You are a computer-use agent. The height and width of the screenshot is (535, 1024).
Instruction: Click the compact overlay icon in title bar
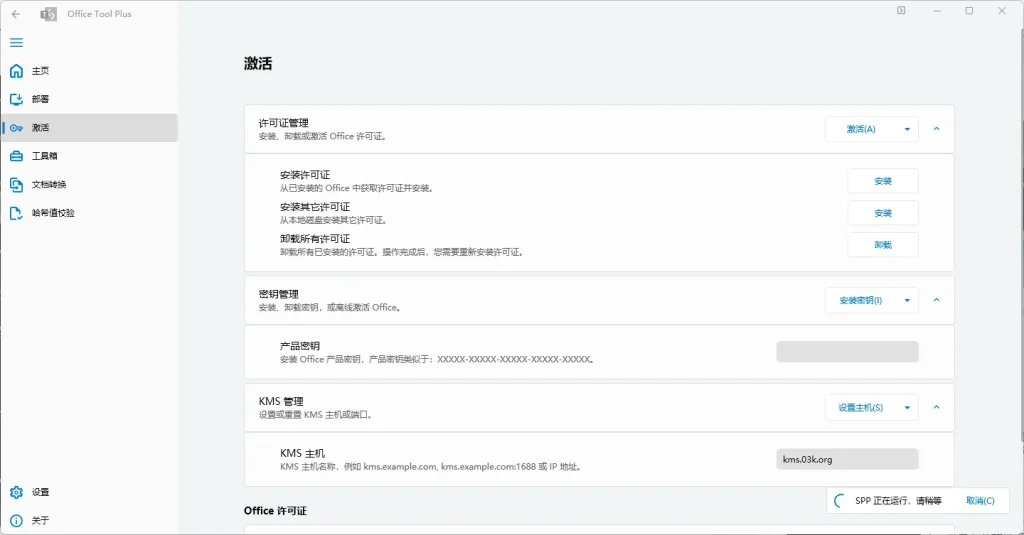901,10
